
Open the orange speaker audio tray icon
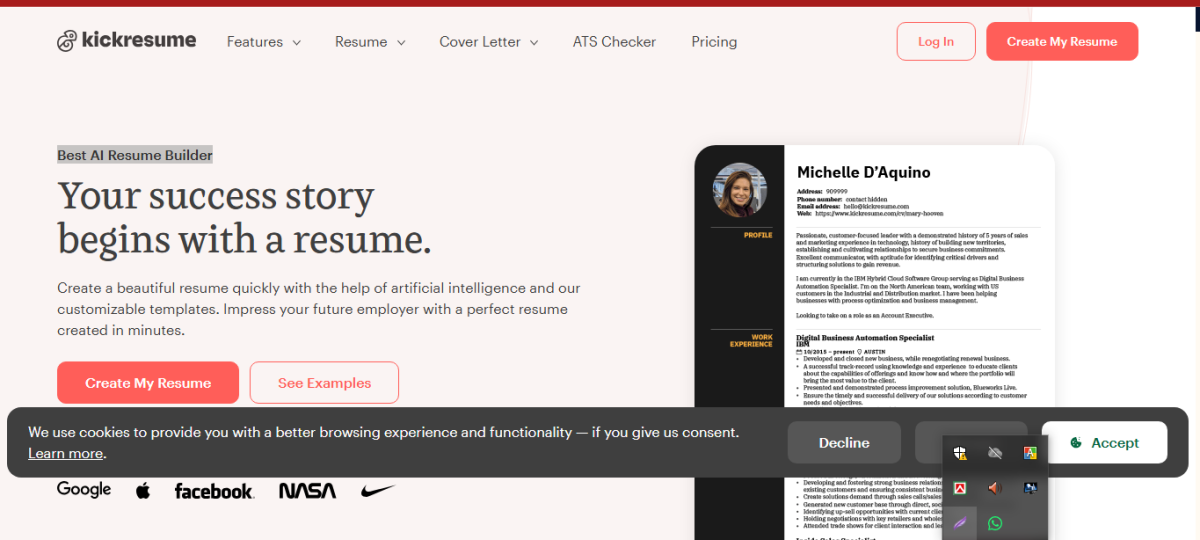pos(994,488)
